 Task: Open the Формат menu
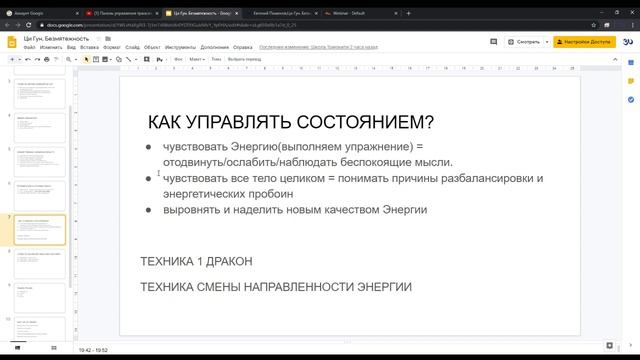112,47
